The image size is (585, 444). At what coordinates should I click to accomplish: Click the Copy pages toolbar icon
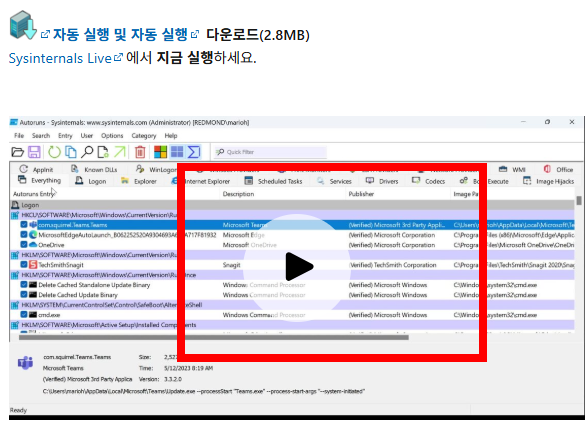coord(71,152)
